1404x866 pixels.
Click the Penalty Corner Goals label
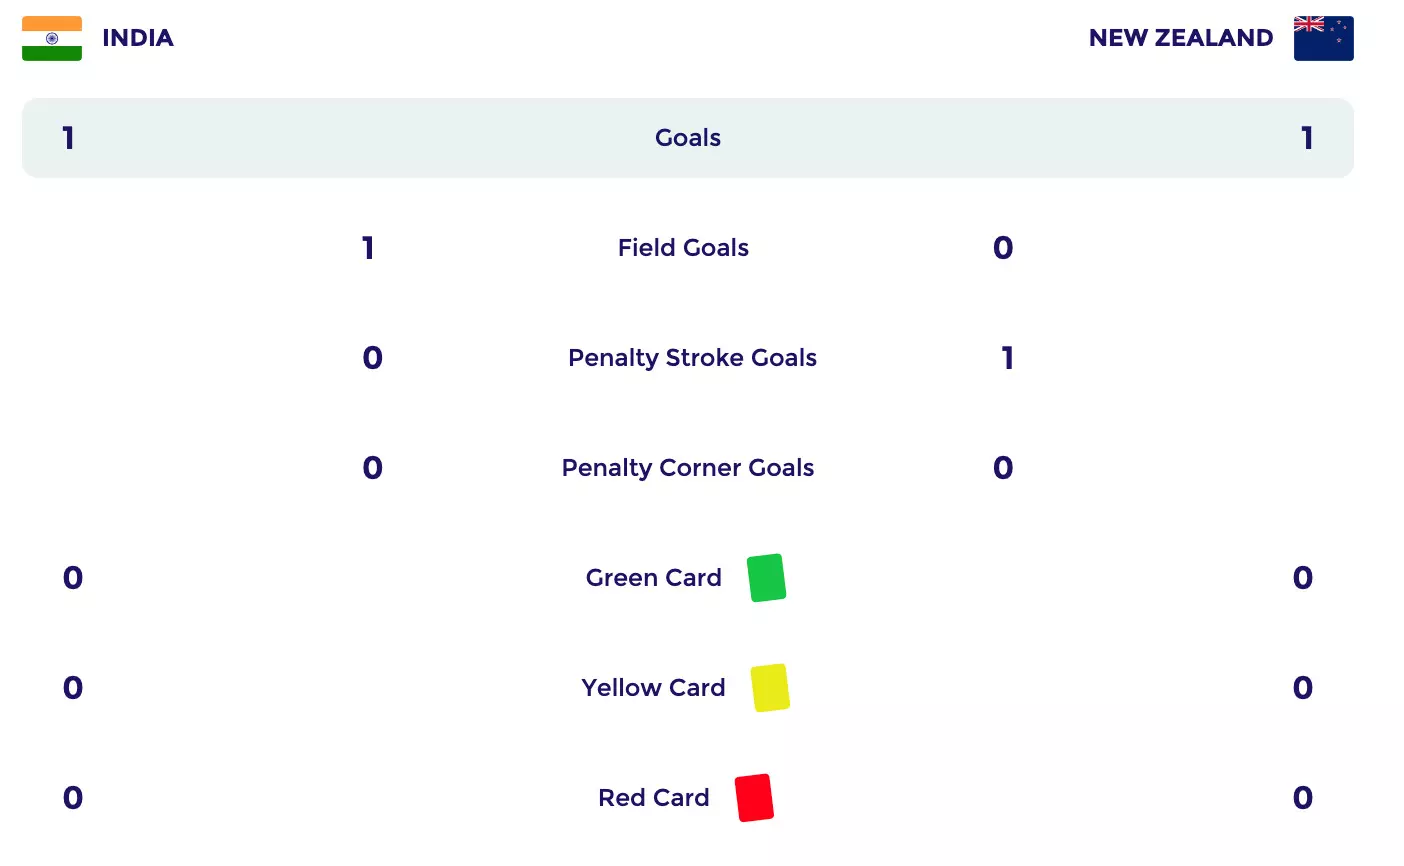[688, 468]
